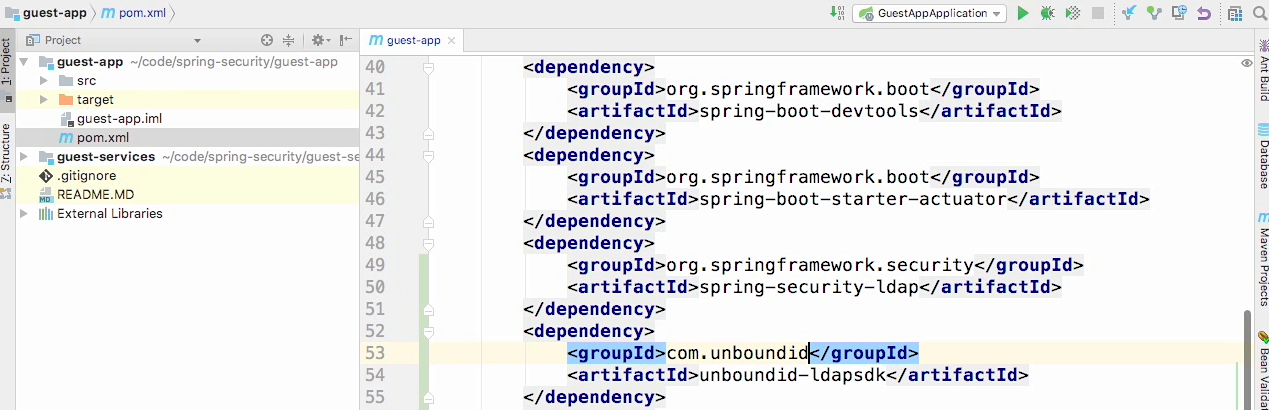Click the Maven icon on the pom.xml tree row
The width and height of the screenshot is (1269, 410).
click(x=67, y=138)
